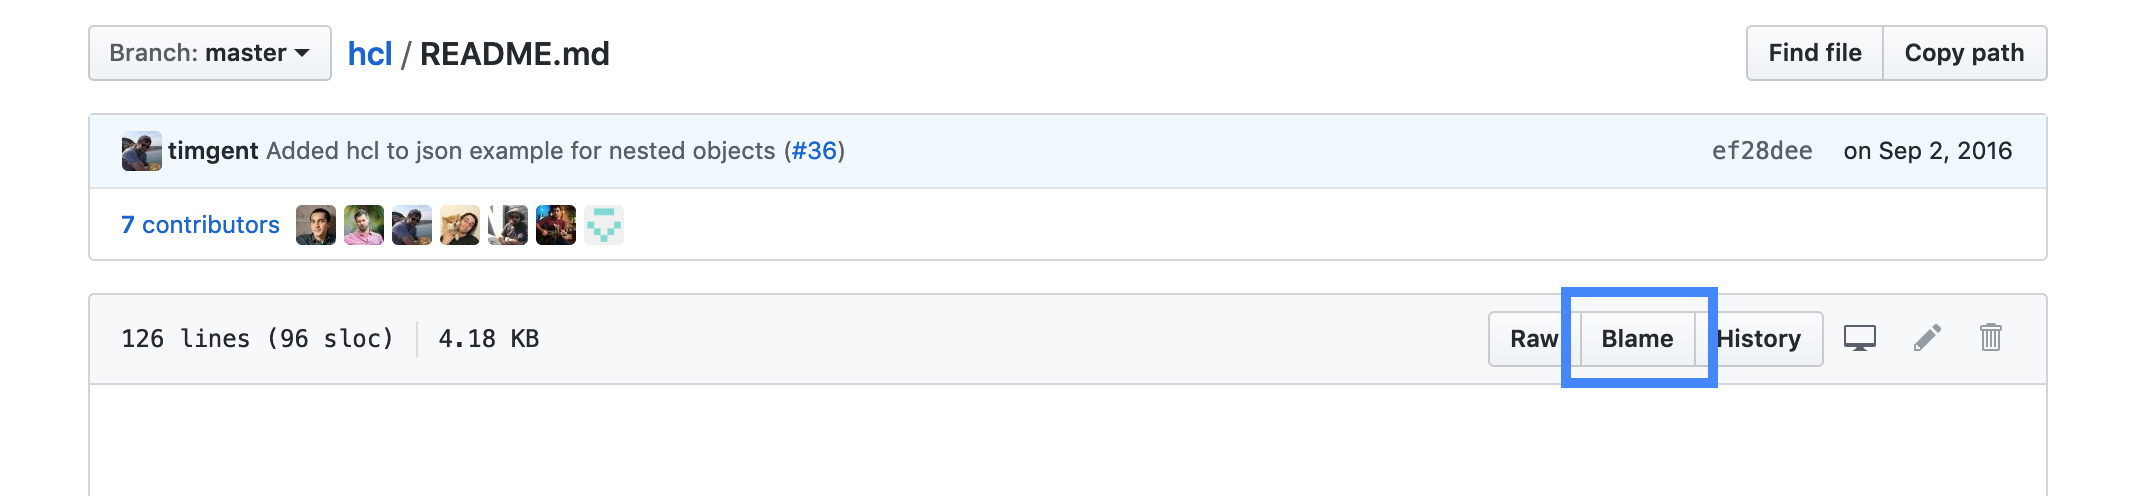Image resolution: width=2147 pixels, height=496 pixels.
Task: Go to the hcl repository root link
Action: pos(369,53)
